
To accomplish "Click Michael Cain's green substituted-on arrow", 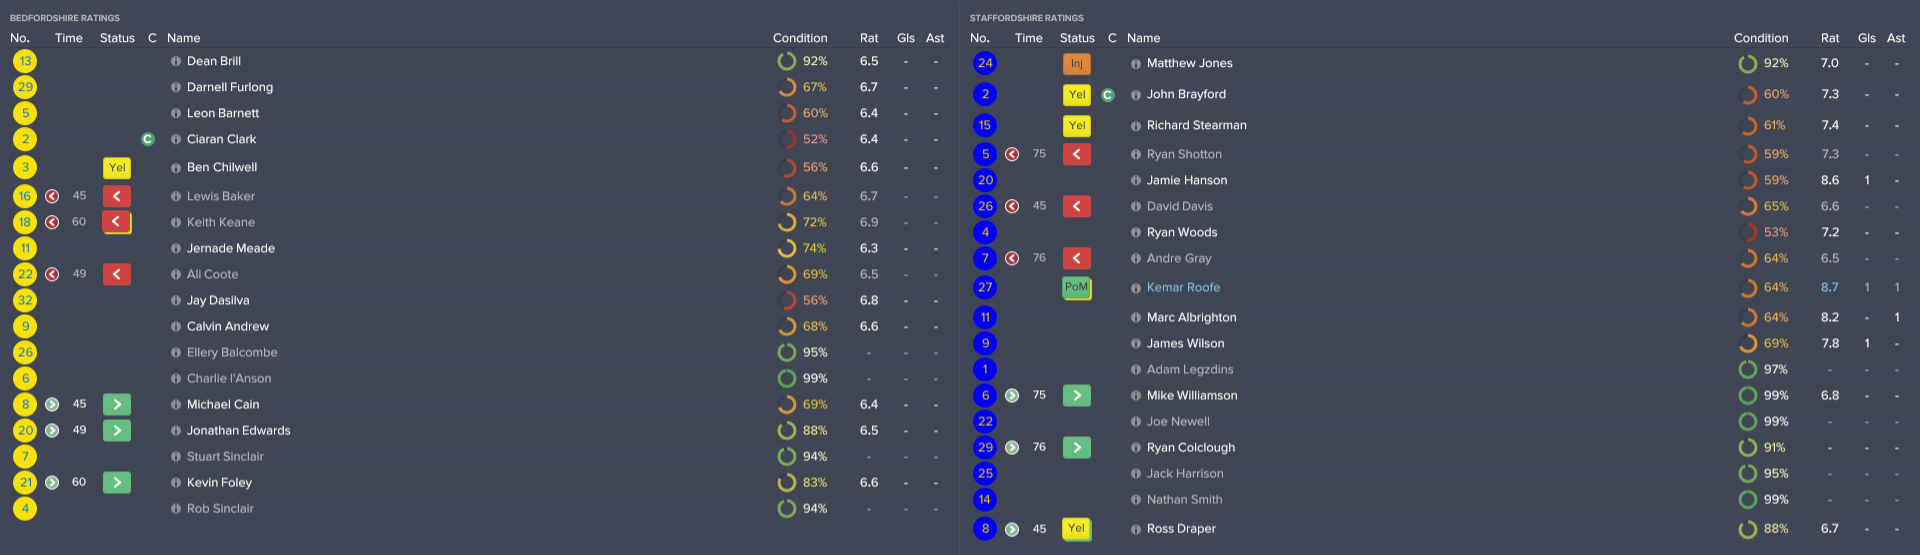I will [117, 405].
